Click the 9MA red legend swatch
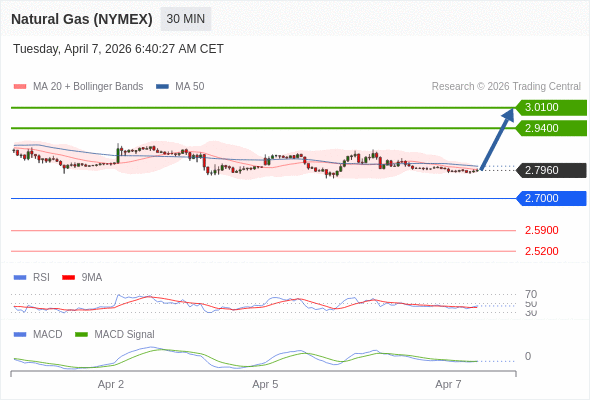The image size is (590, 400). [68, 278]
